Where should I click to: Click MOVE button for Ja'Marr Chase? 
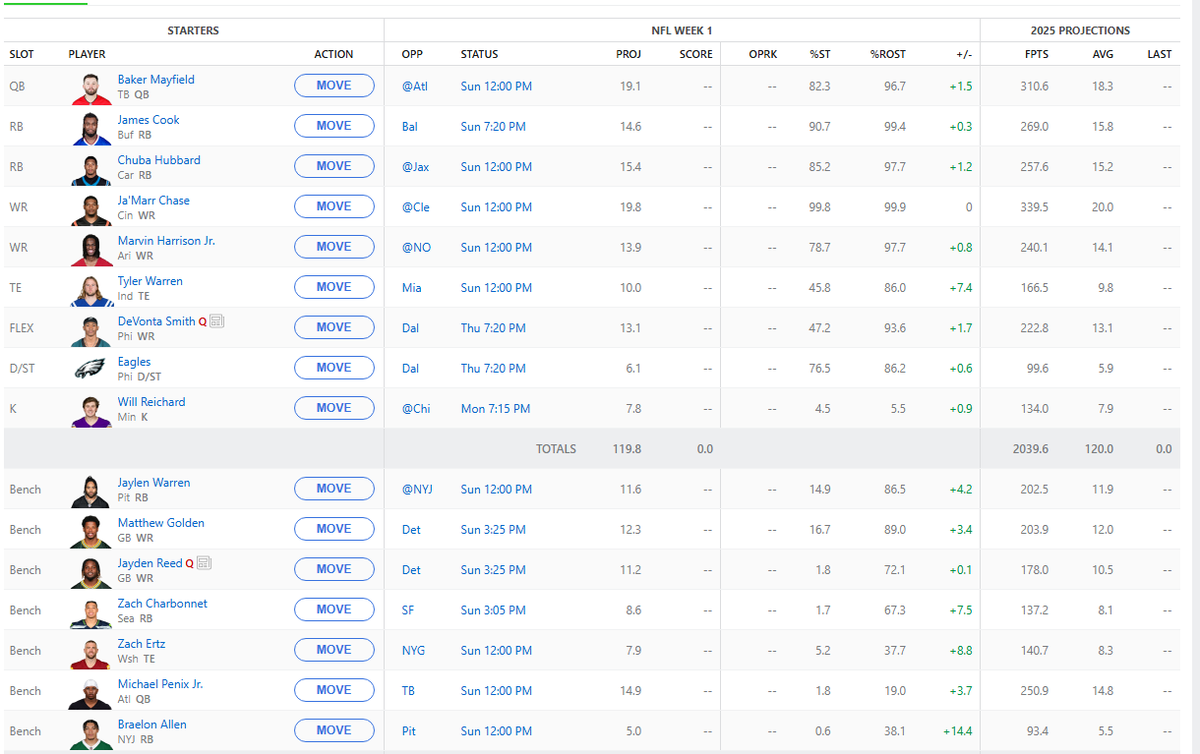(x=334, y=206)
